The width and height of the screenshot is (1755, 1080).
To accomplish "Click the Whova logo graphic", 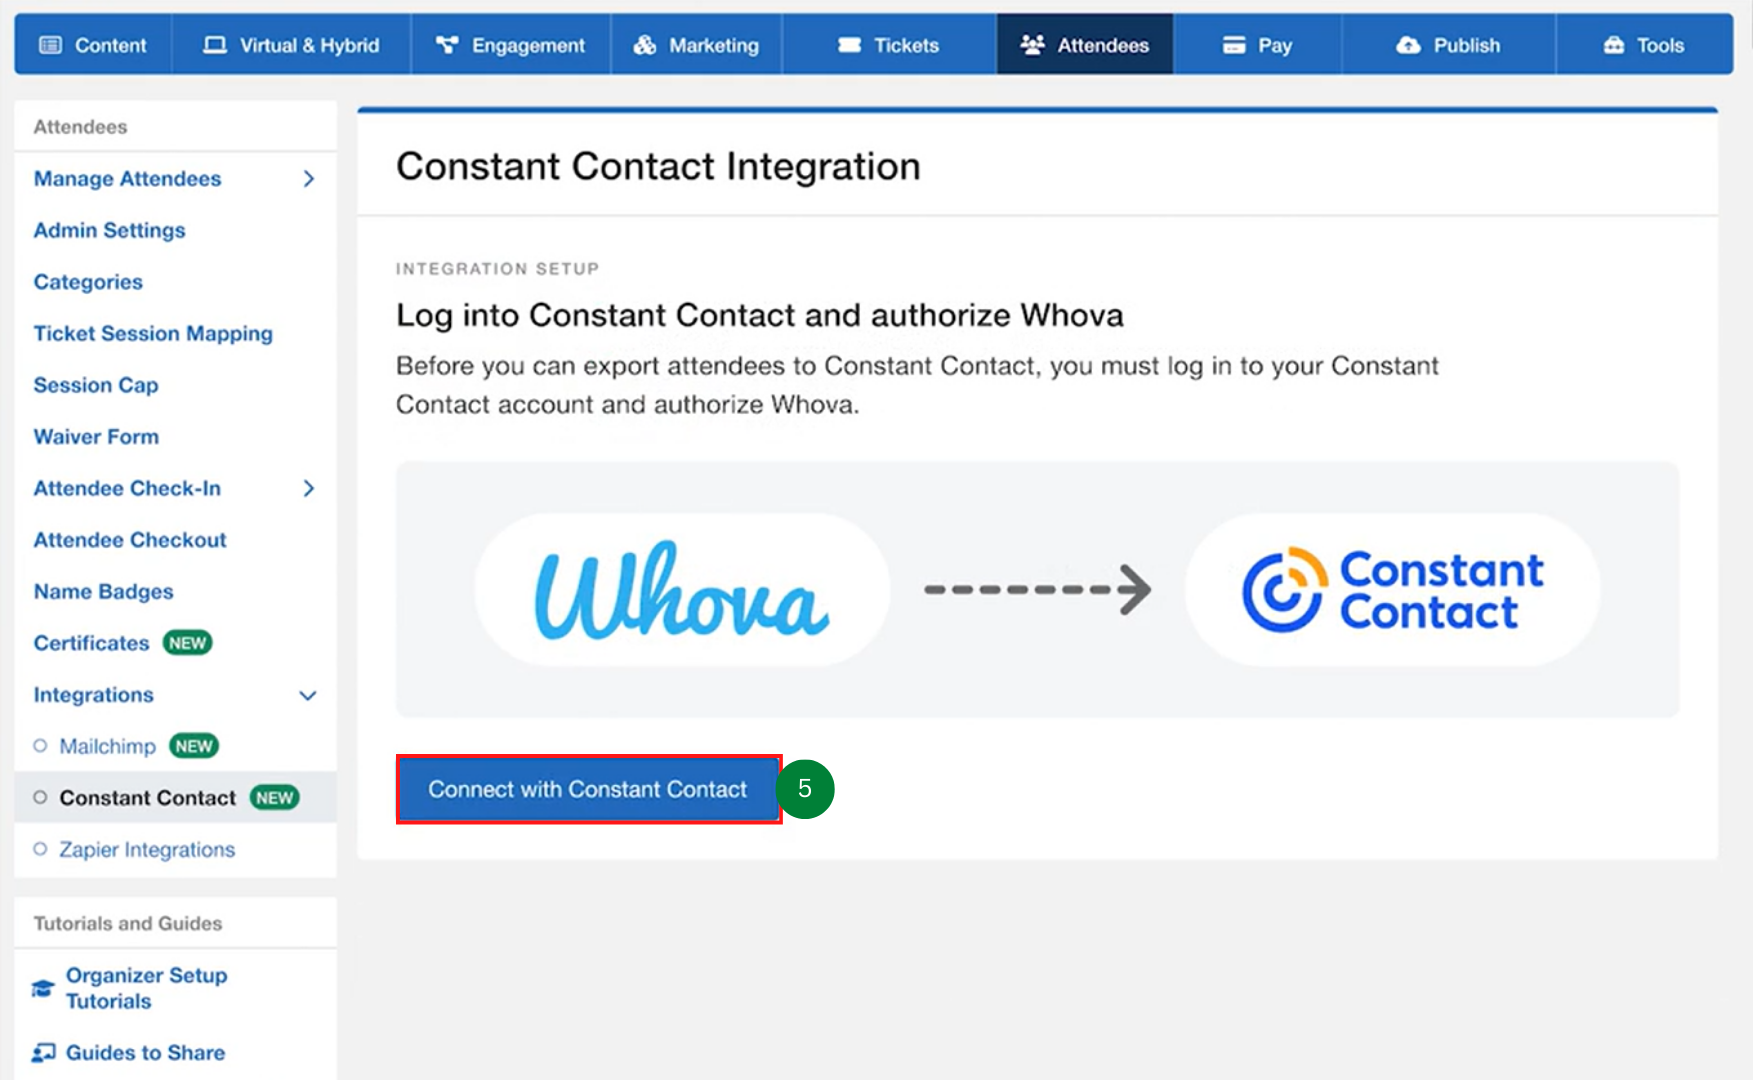I will [681, 589].
